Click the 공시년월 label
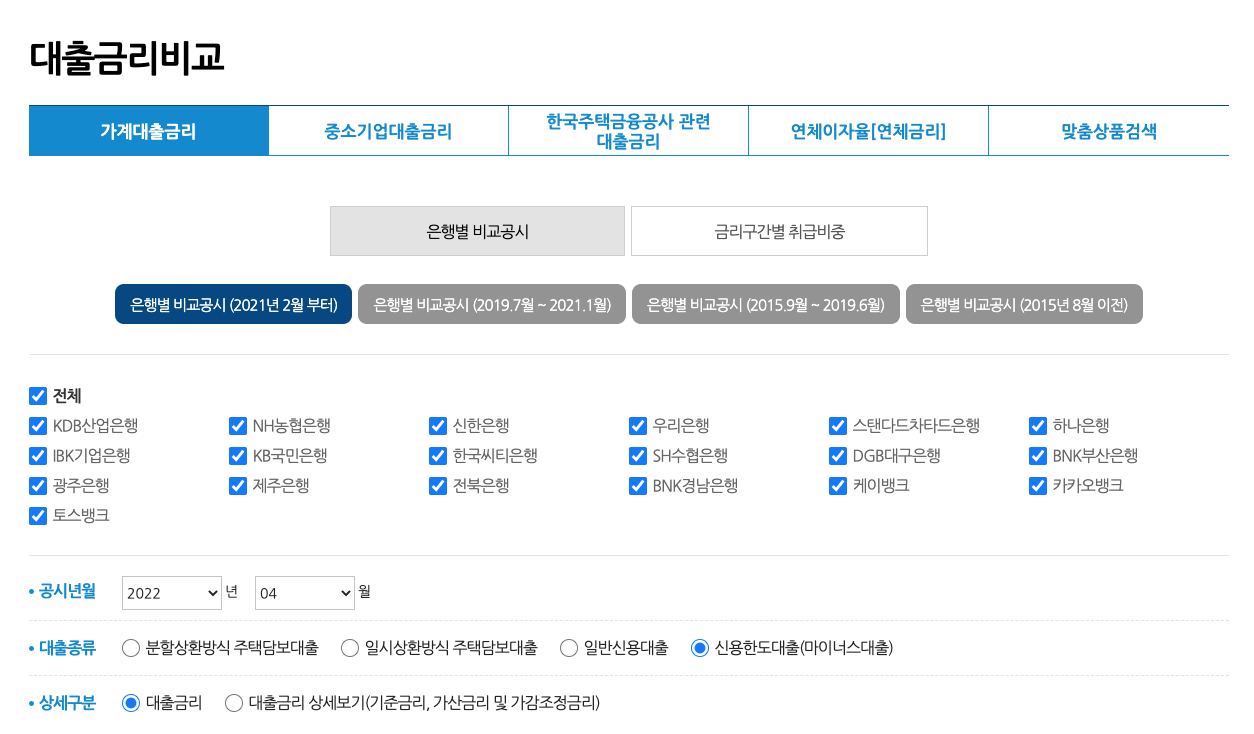The image size is (1254, 734). (x=68, y=591)
